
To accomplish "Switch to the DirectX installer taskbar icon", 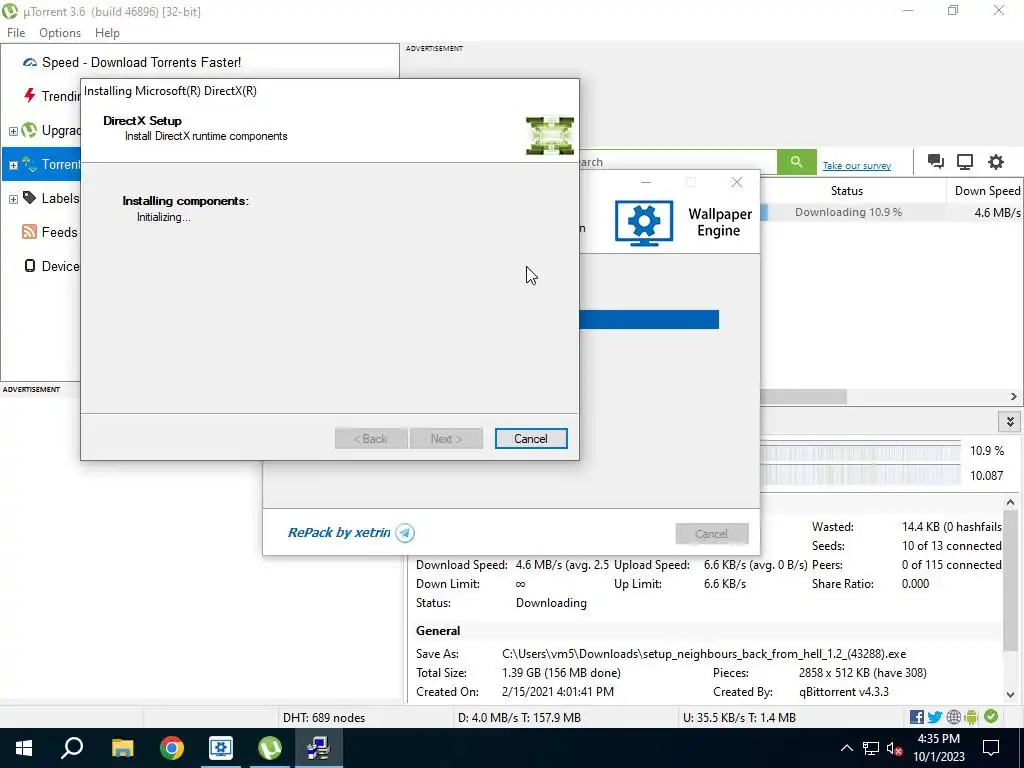I will [319, 748].
